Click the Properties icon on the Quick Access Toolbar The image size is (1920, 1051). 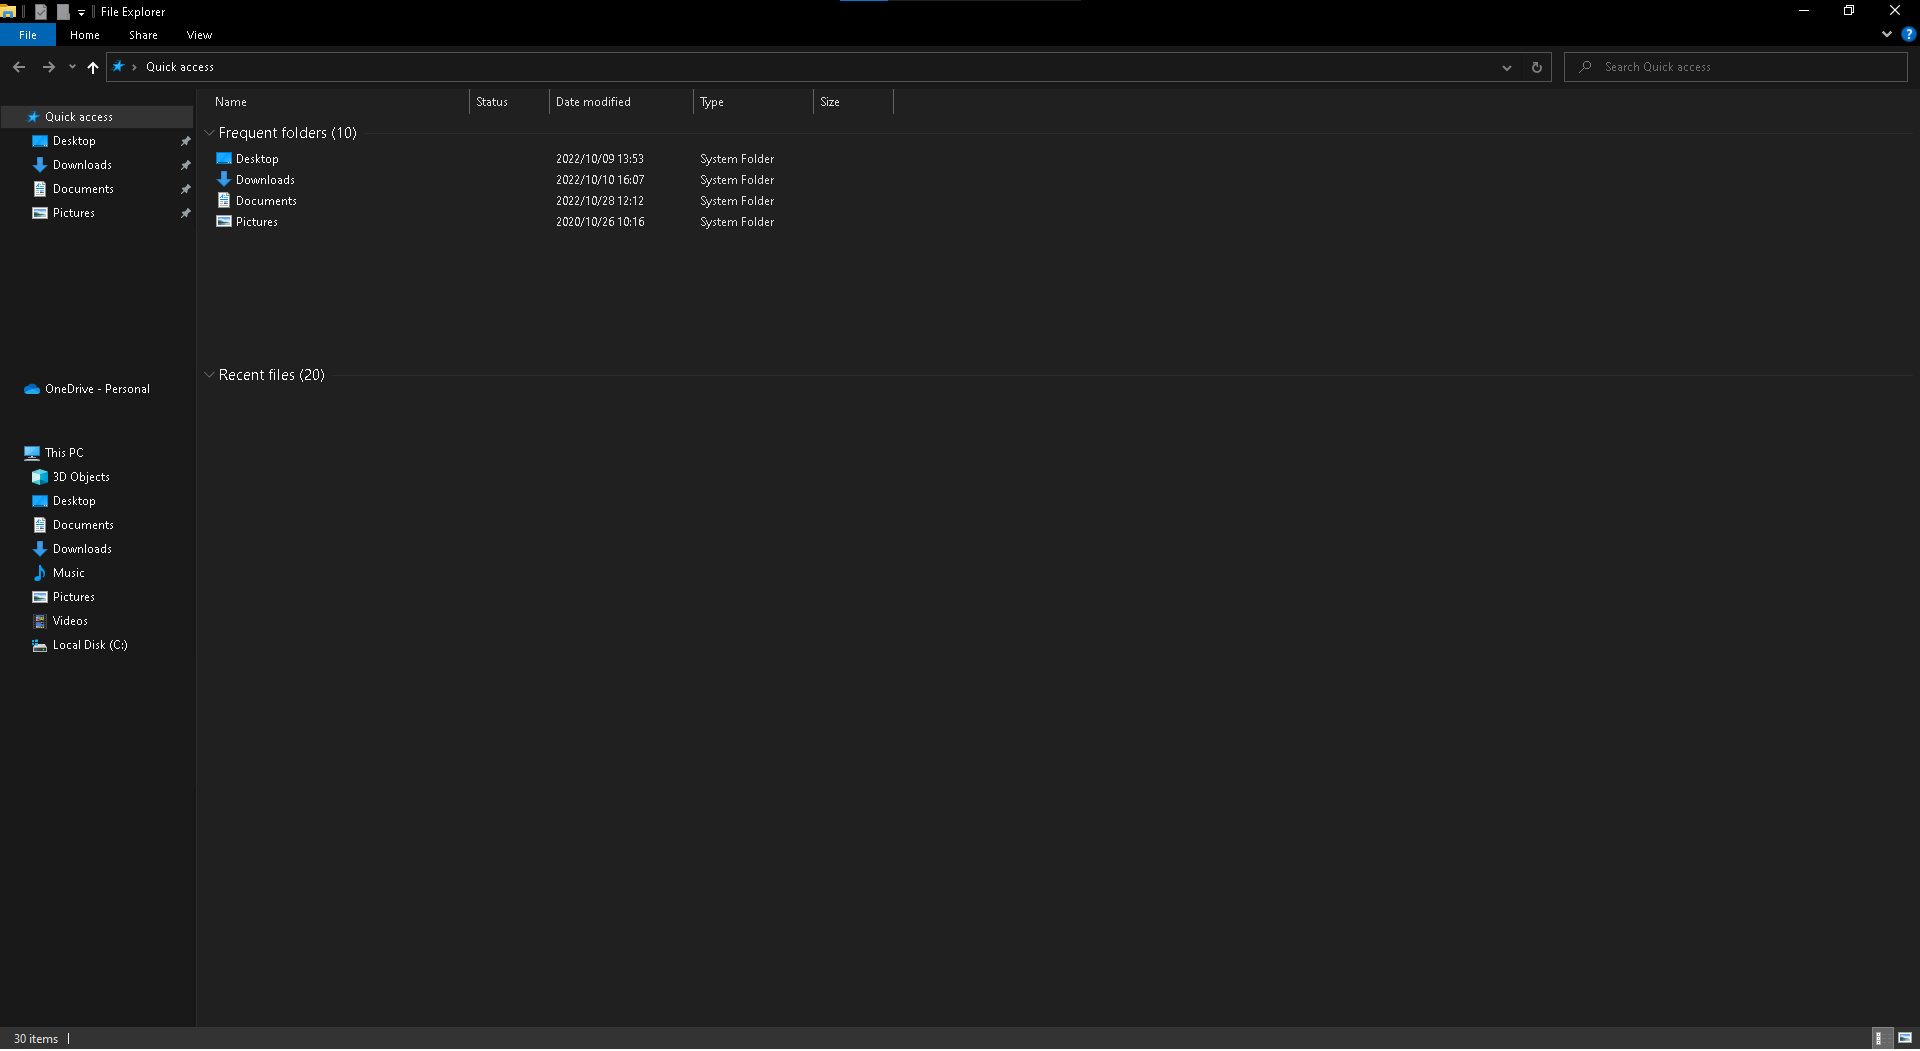[x=40, y=11]
